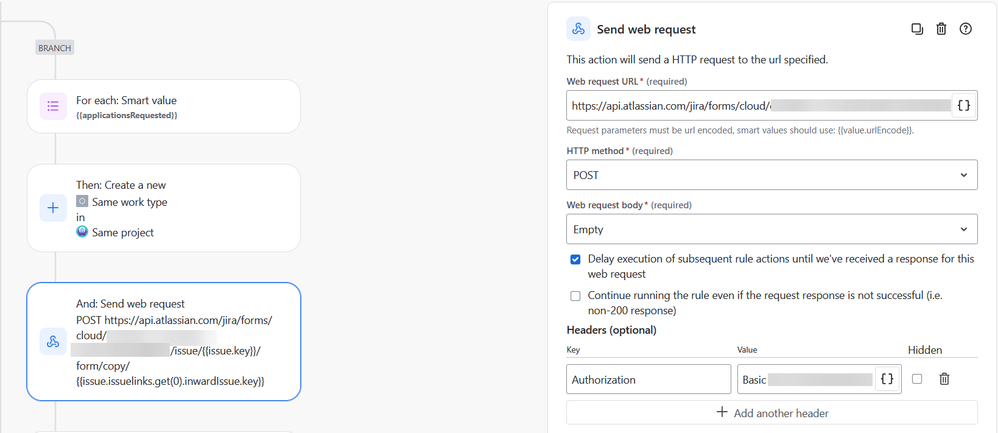Click the duplicate component icon
Screen dimensions: 998x433
point(917,29)
